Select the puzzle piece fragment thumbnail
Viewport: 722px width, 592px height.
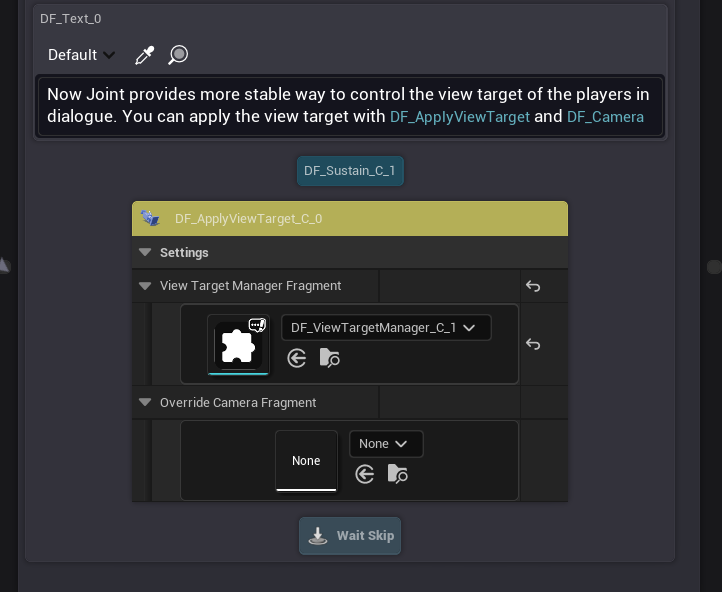[x=238, y=345]
